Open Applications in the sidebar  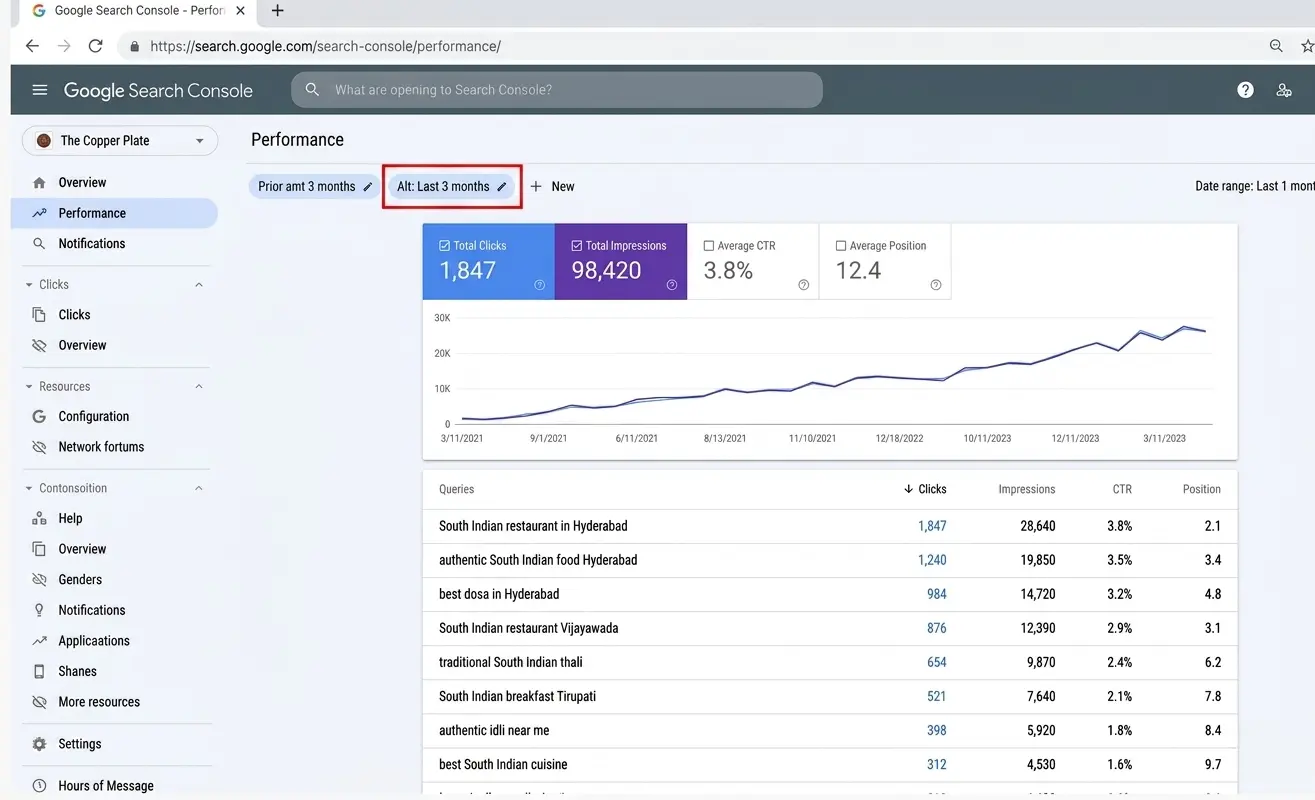(94, 641)
